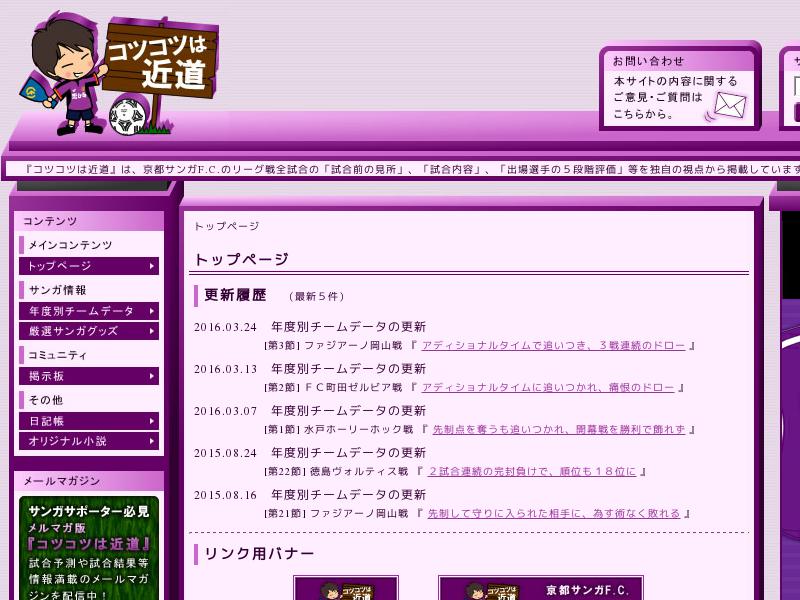Click the arrow on the 年度別チームデータ menu item

(x=152, y=311)
